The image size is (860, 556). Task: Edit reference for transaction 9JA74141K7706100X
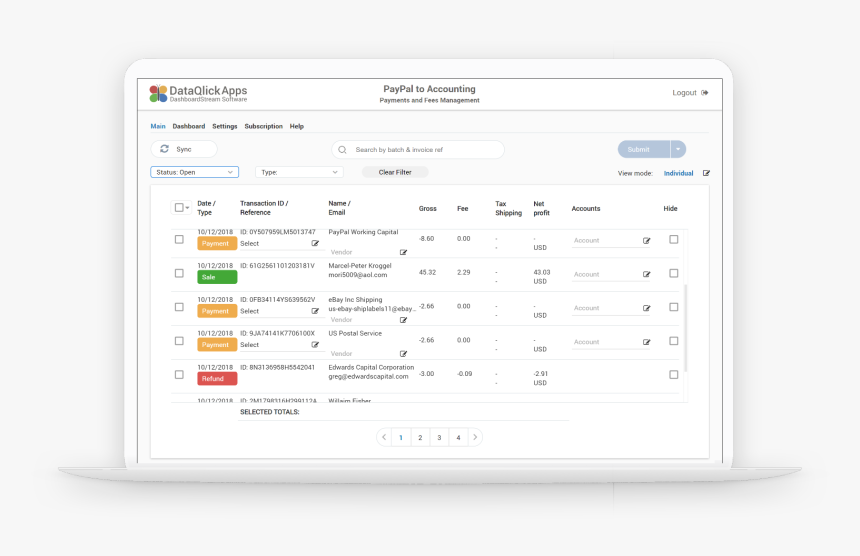click(x=315, y=345)
